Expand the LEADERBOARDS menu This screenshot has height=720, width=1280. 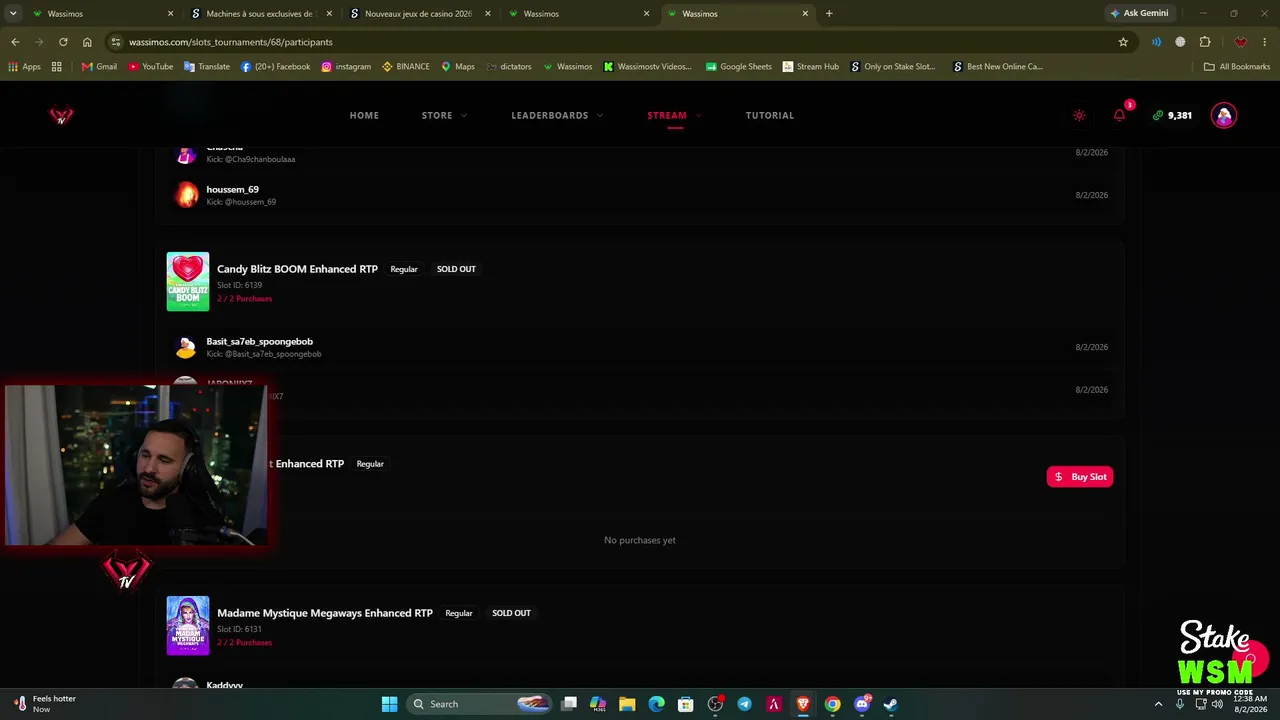[x=557, y=115]
